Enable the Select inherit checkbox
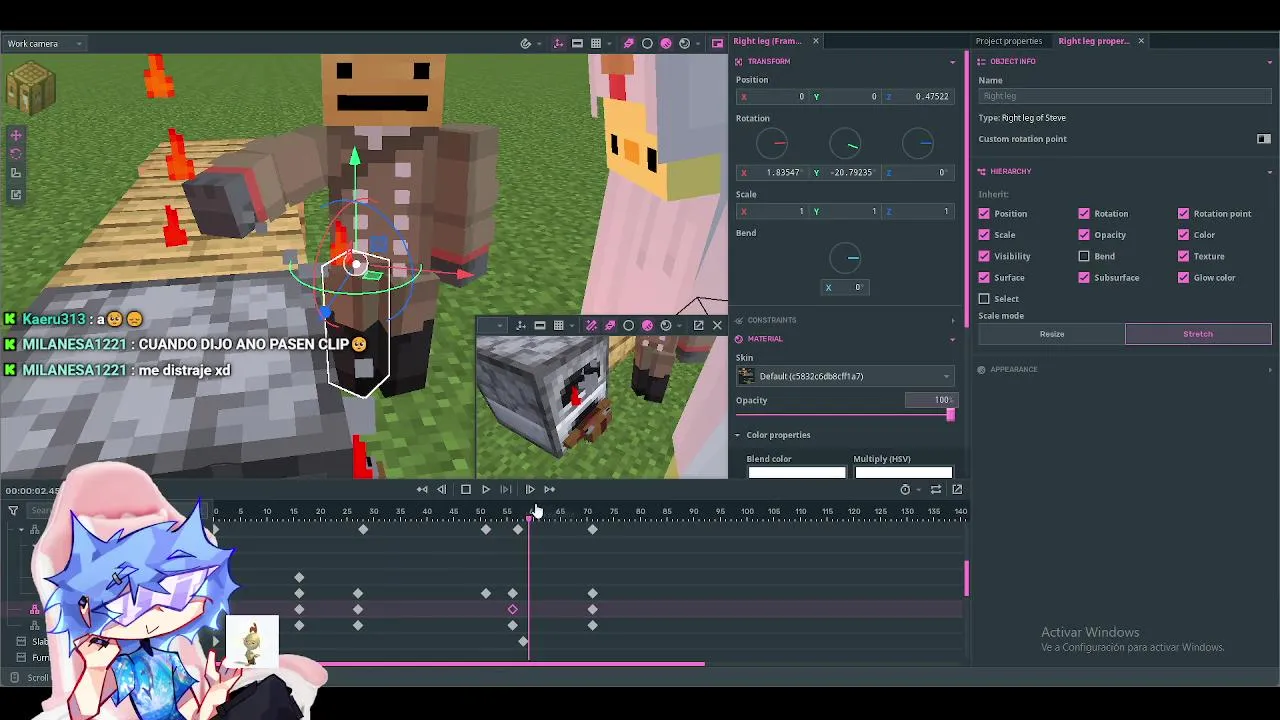The width and height of the screenshot is (1280, 720). tap(984, 299)
